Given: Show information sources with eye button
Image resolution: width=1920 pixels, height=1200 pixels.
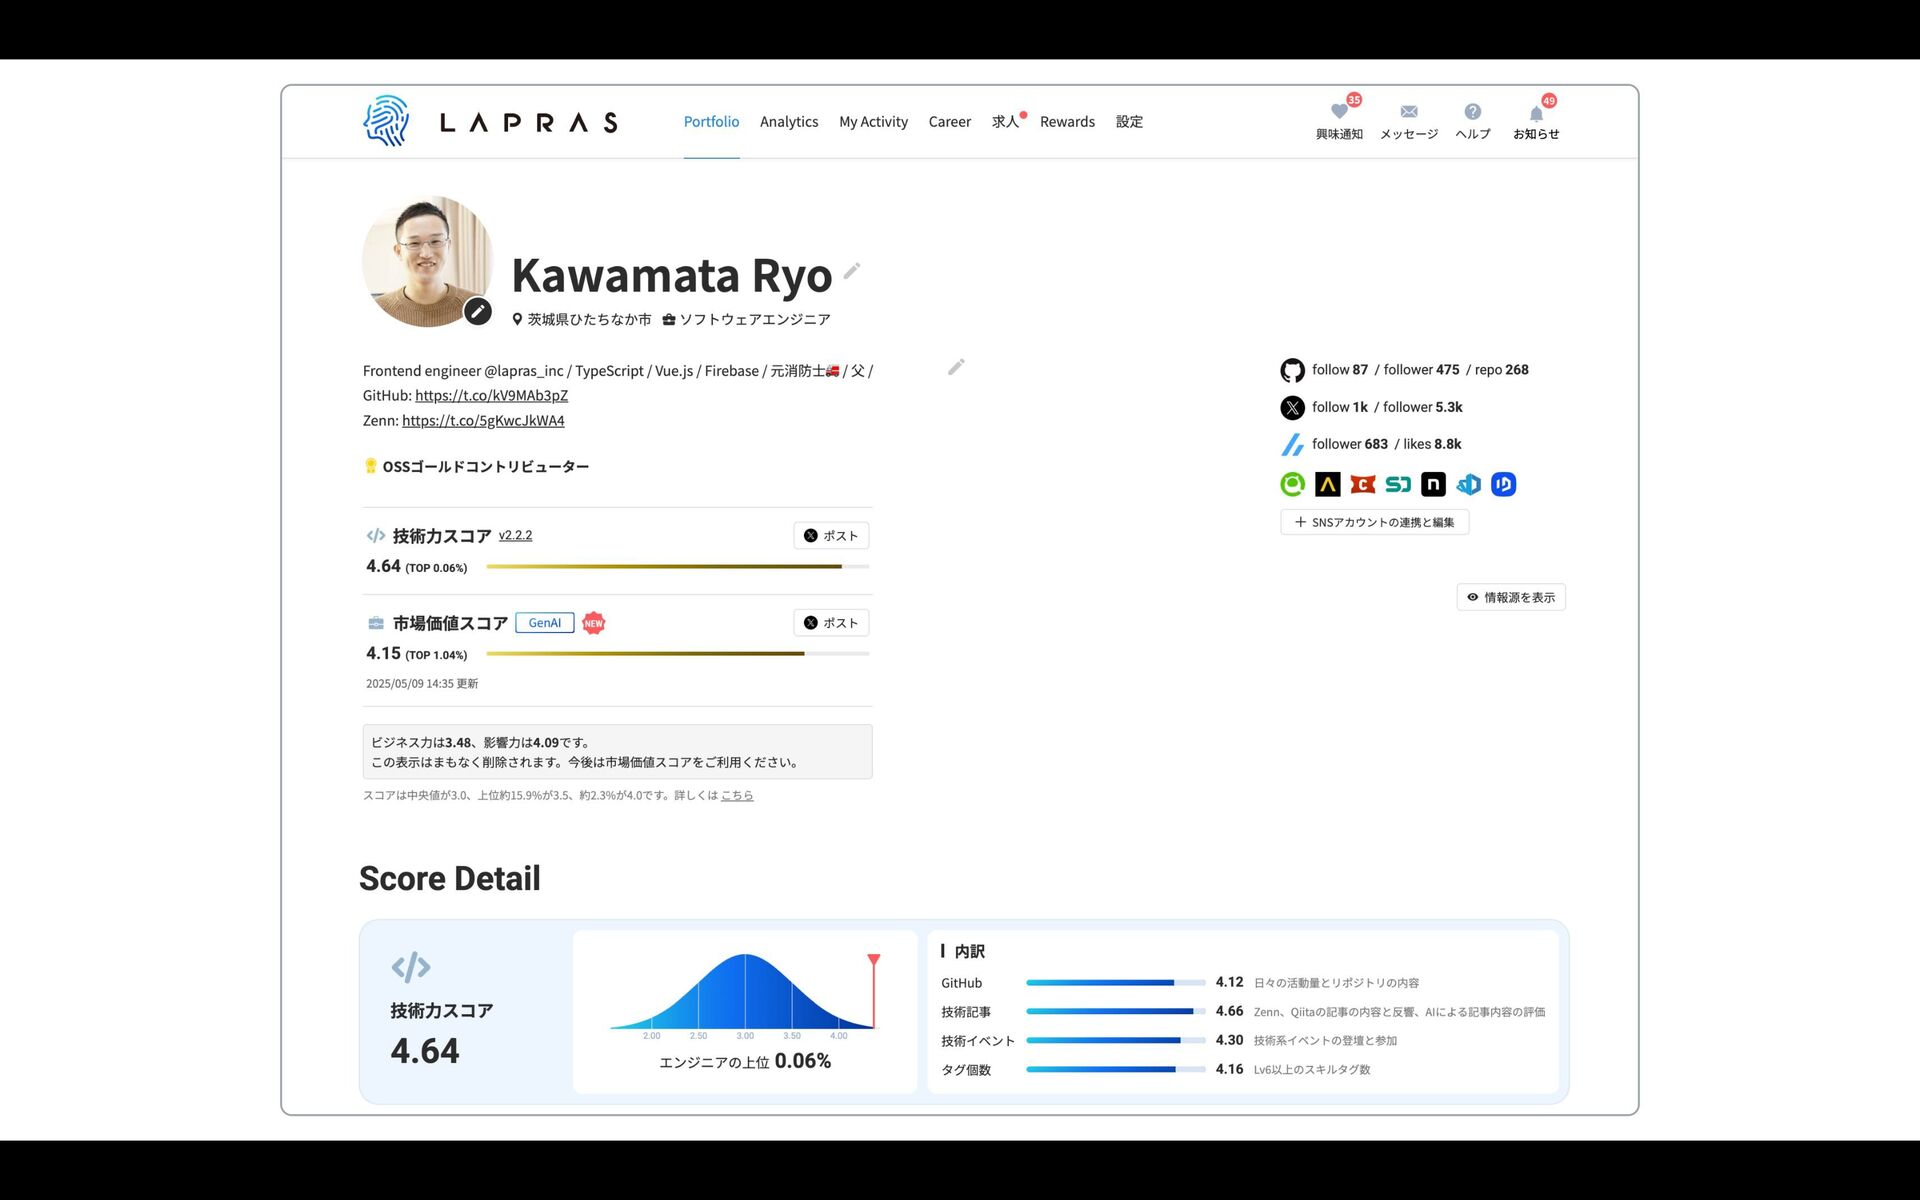Looking at the screenshot, I should click(x=1511, y=598).
